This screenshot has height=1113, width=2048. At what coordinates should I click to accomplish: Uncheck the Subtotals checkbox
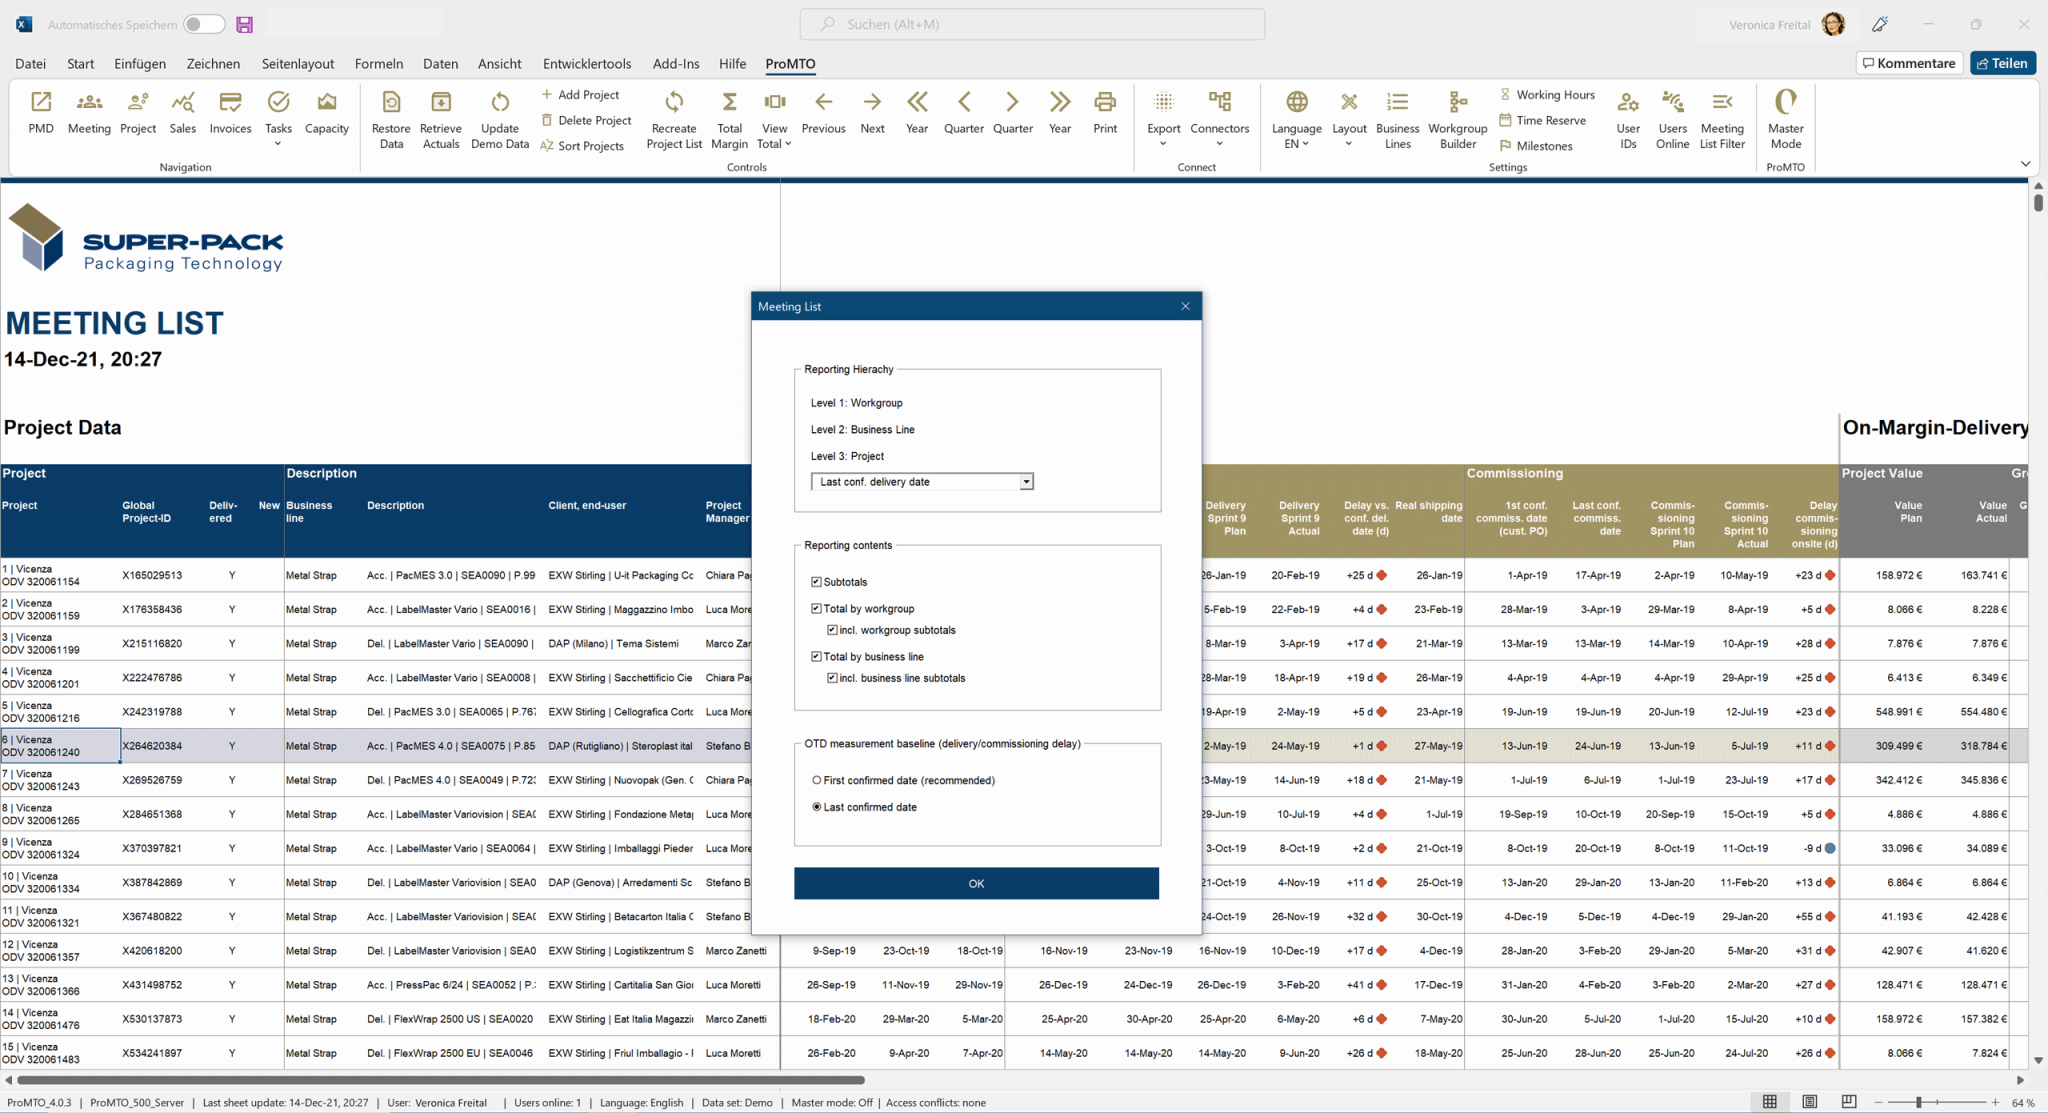pos(817,581)
